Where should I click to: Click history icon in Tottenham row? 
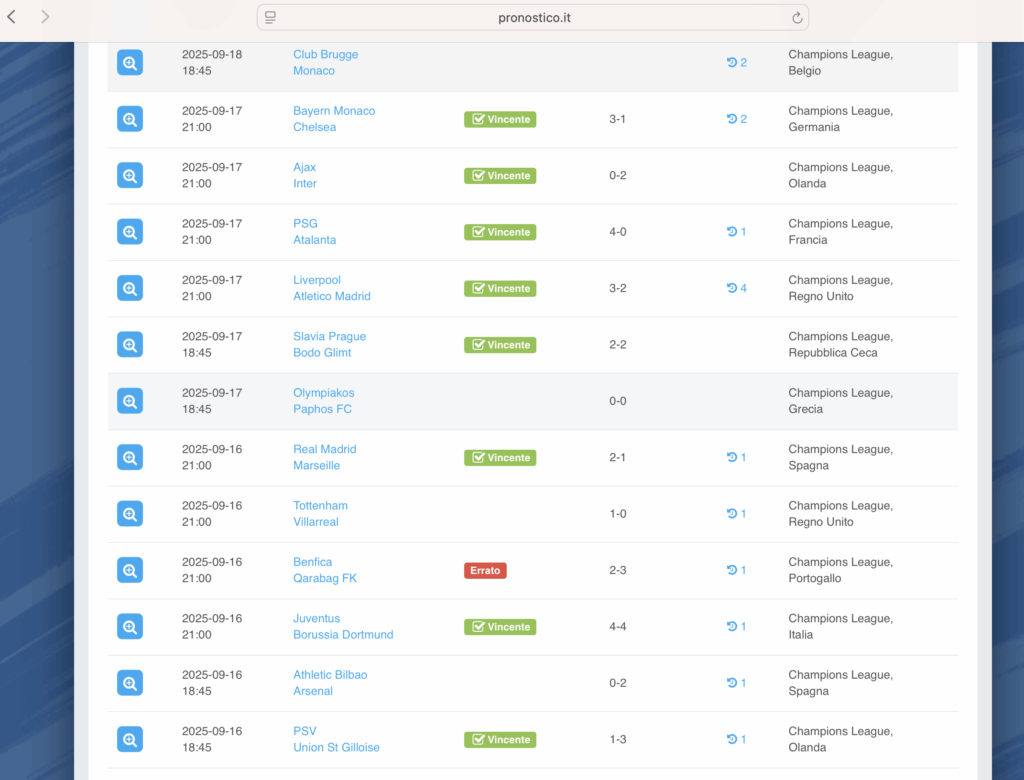[732, 513]
